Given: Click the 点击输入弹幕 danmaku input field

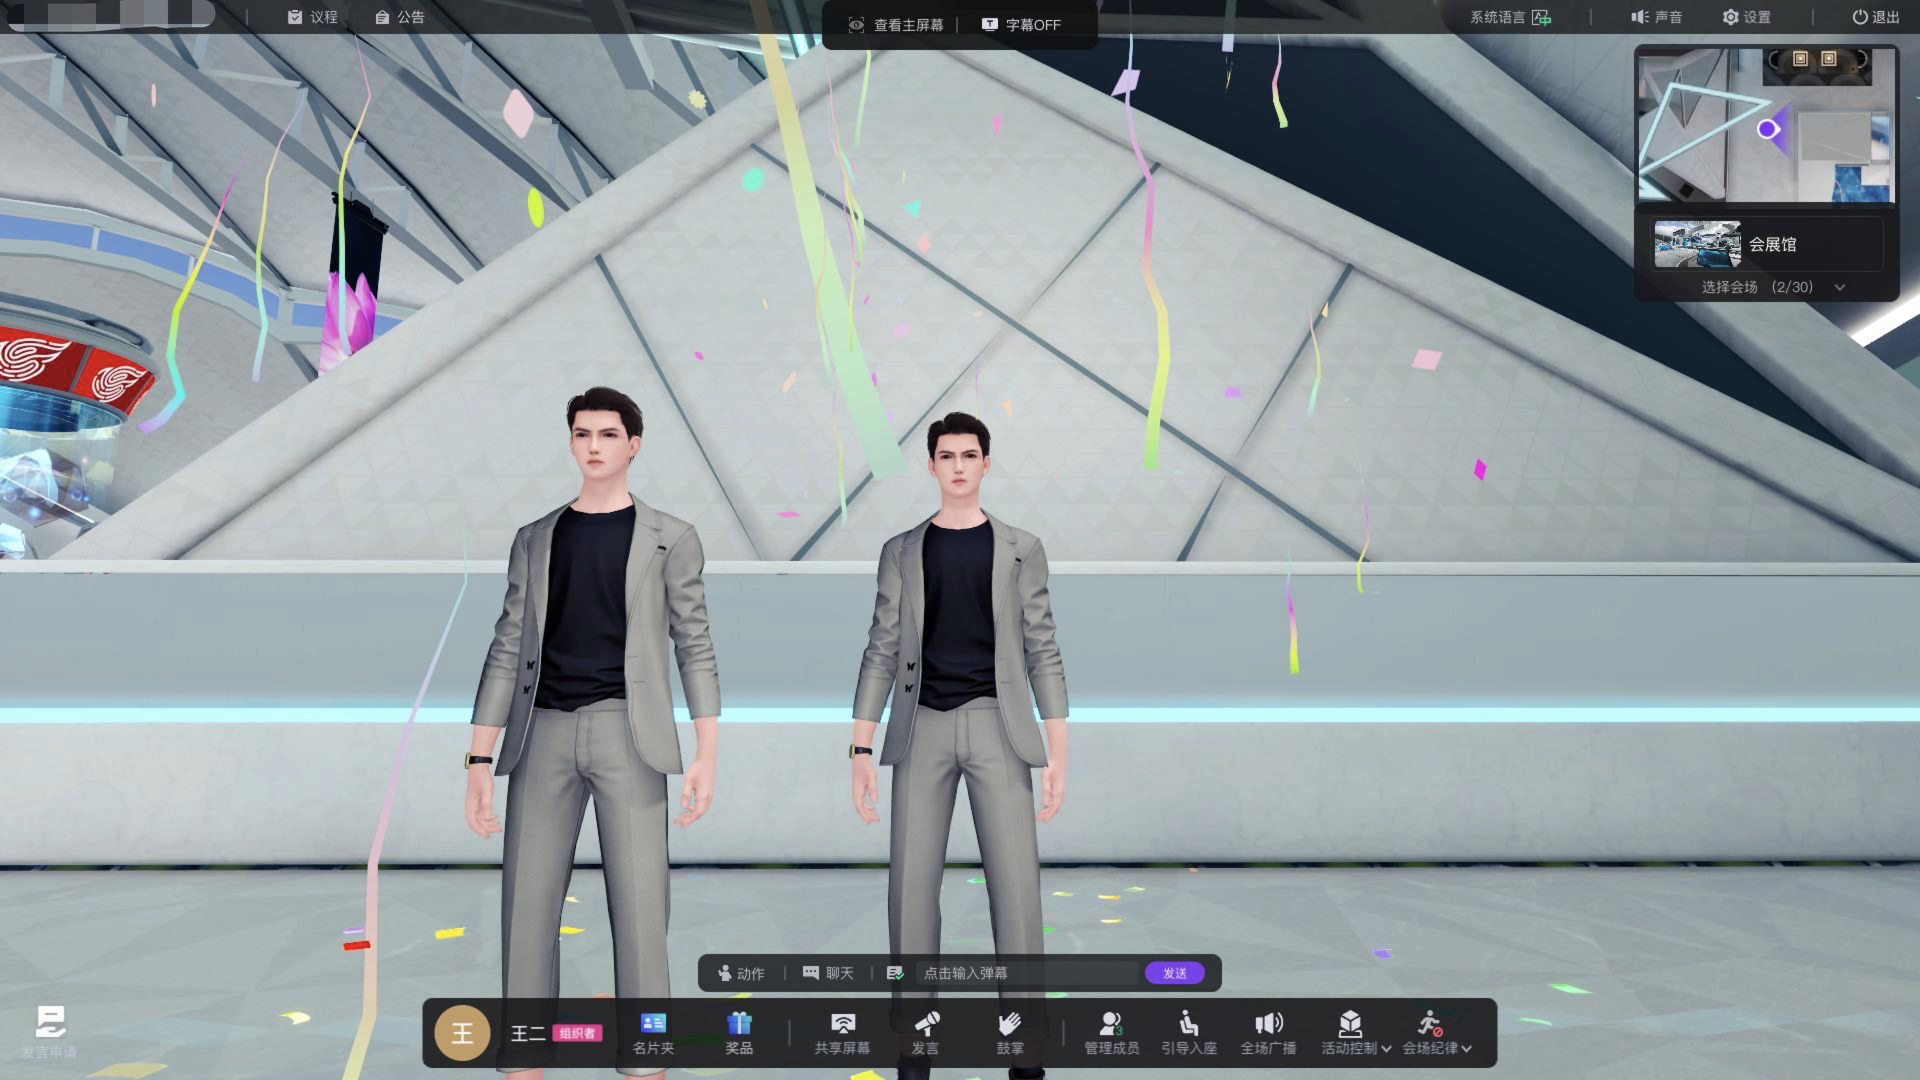Looking at the screenshot, I should (x=1028, y=973).
